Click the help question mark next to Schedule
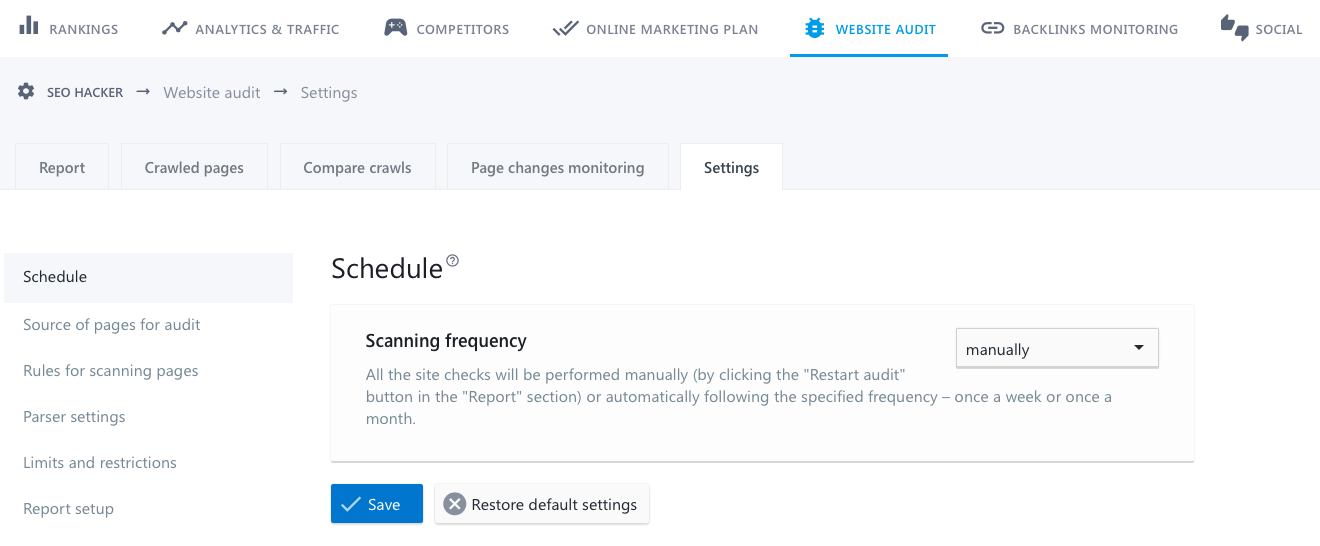The width and height of the screenshot is (1320, 546). [453, 261]
